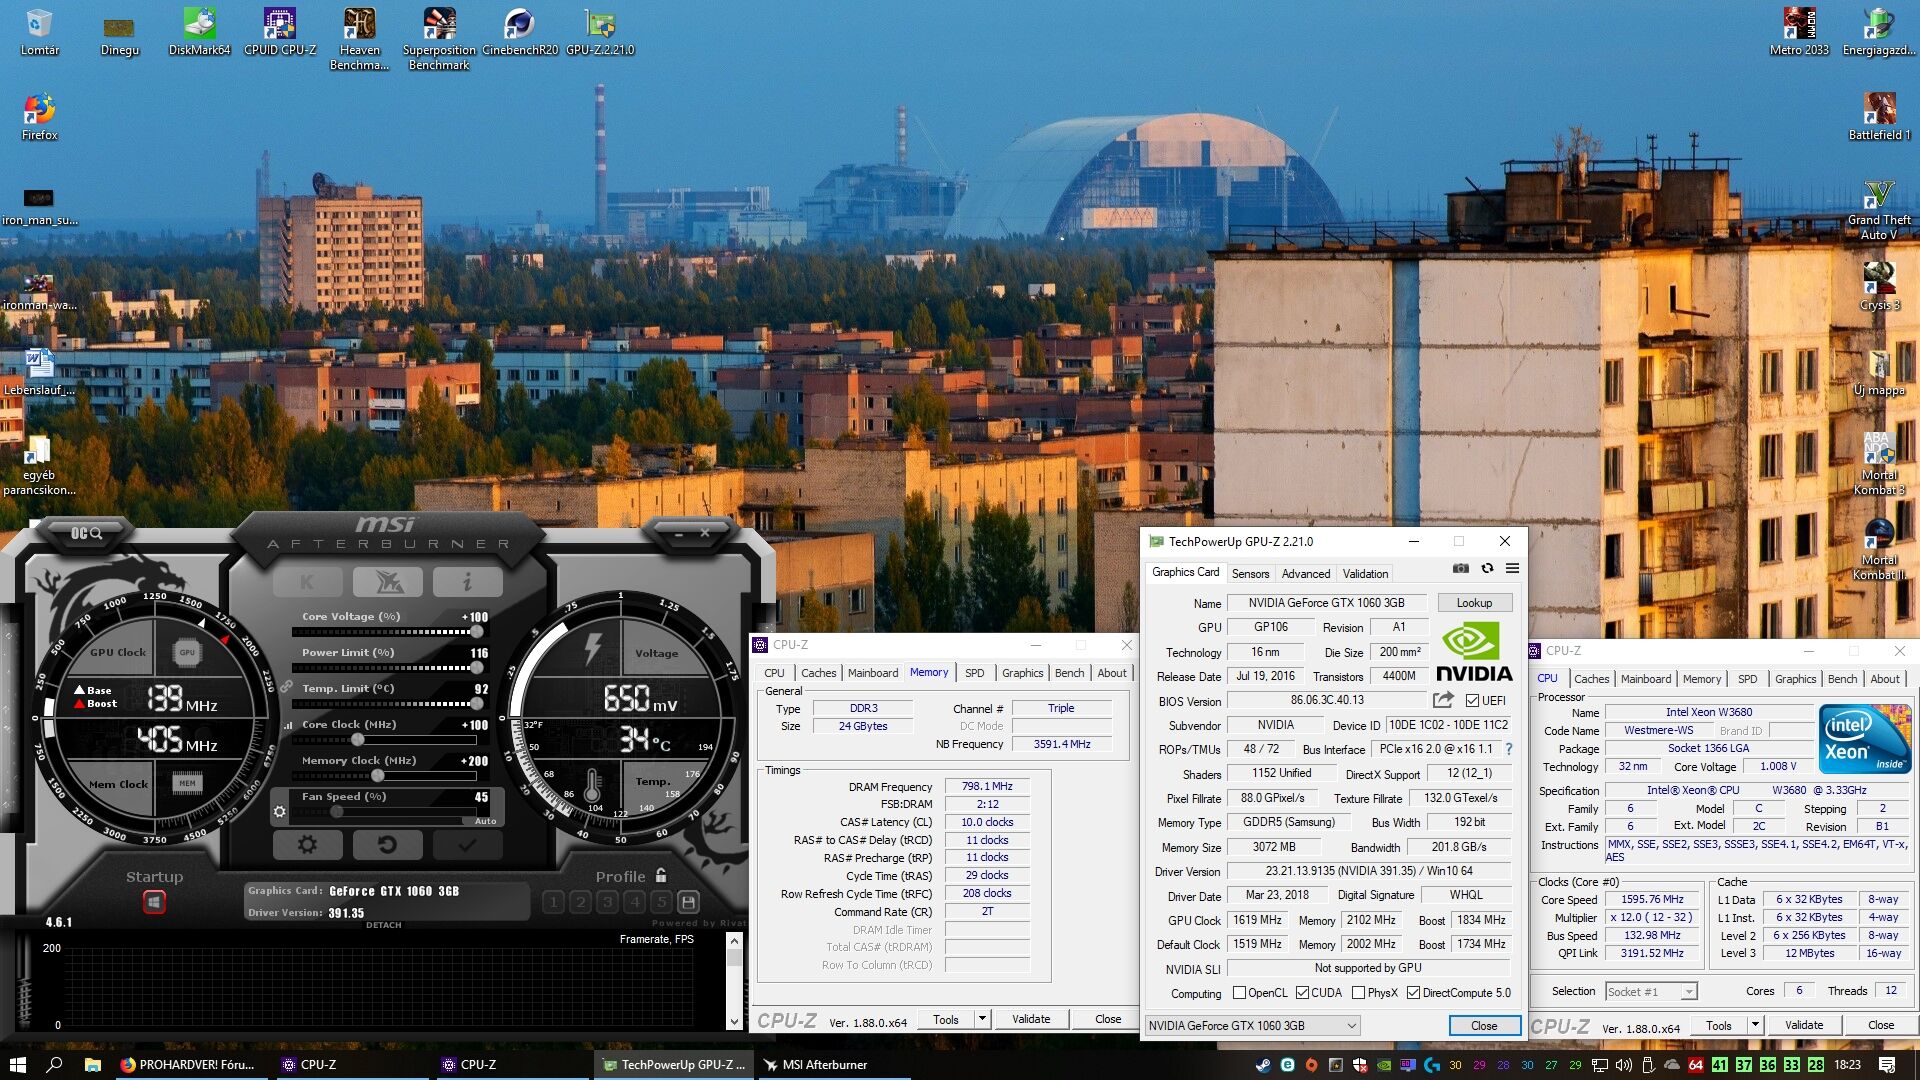
Task: Click the Power Limit slider handle
Action: [477, 668]
